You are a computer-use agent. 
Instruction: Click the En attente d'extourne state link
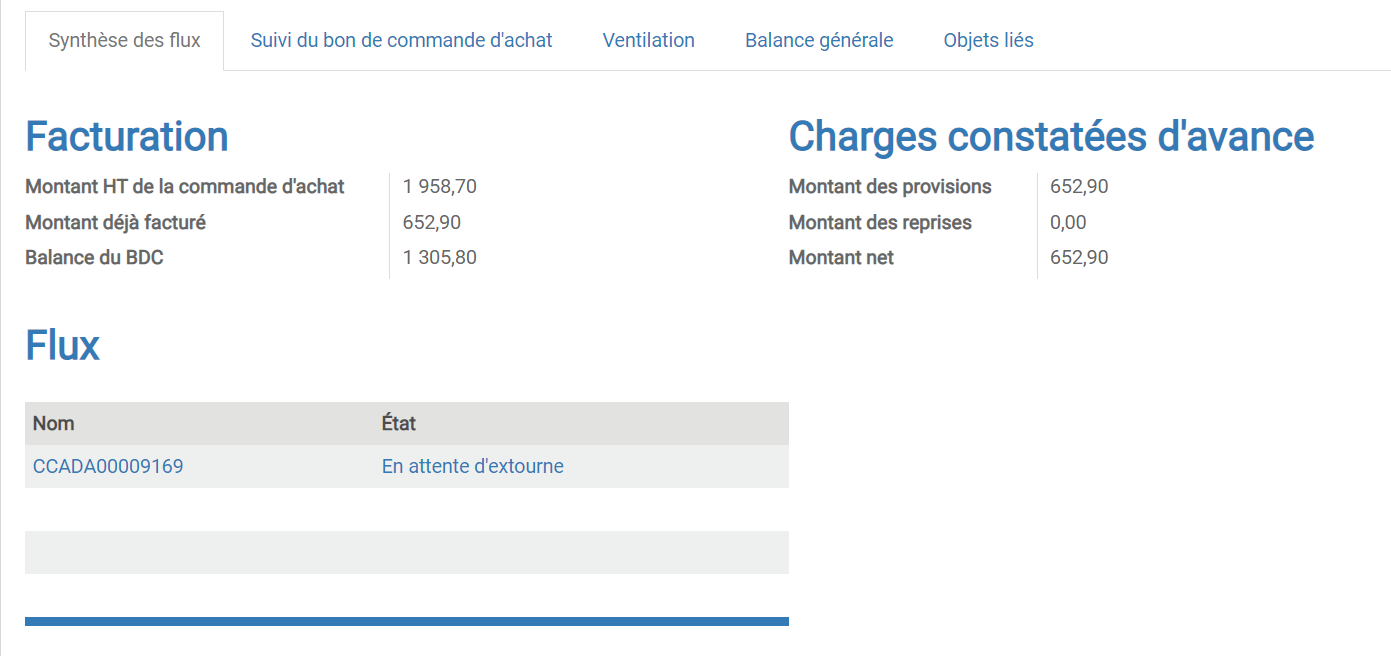472,466
